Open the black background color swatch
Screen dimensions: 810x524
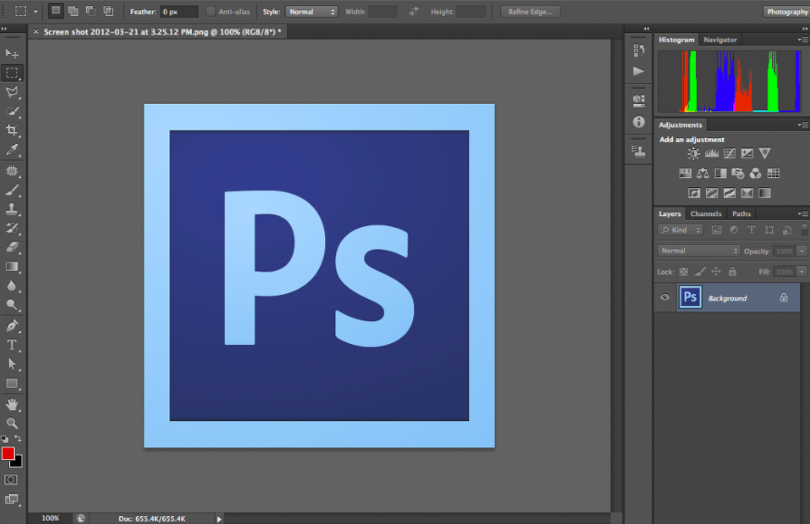pos(18,462)
